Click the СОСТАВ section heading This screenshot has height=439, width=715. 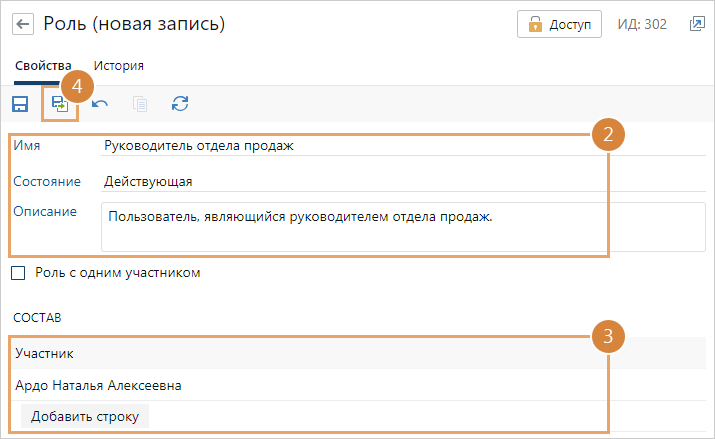(37, 317)
